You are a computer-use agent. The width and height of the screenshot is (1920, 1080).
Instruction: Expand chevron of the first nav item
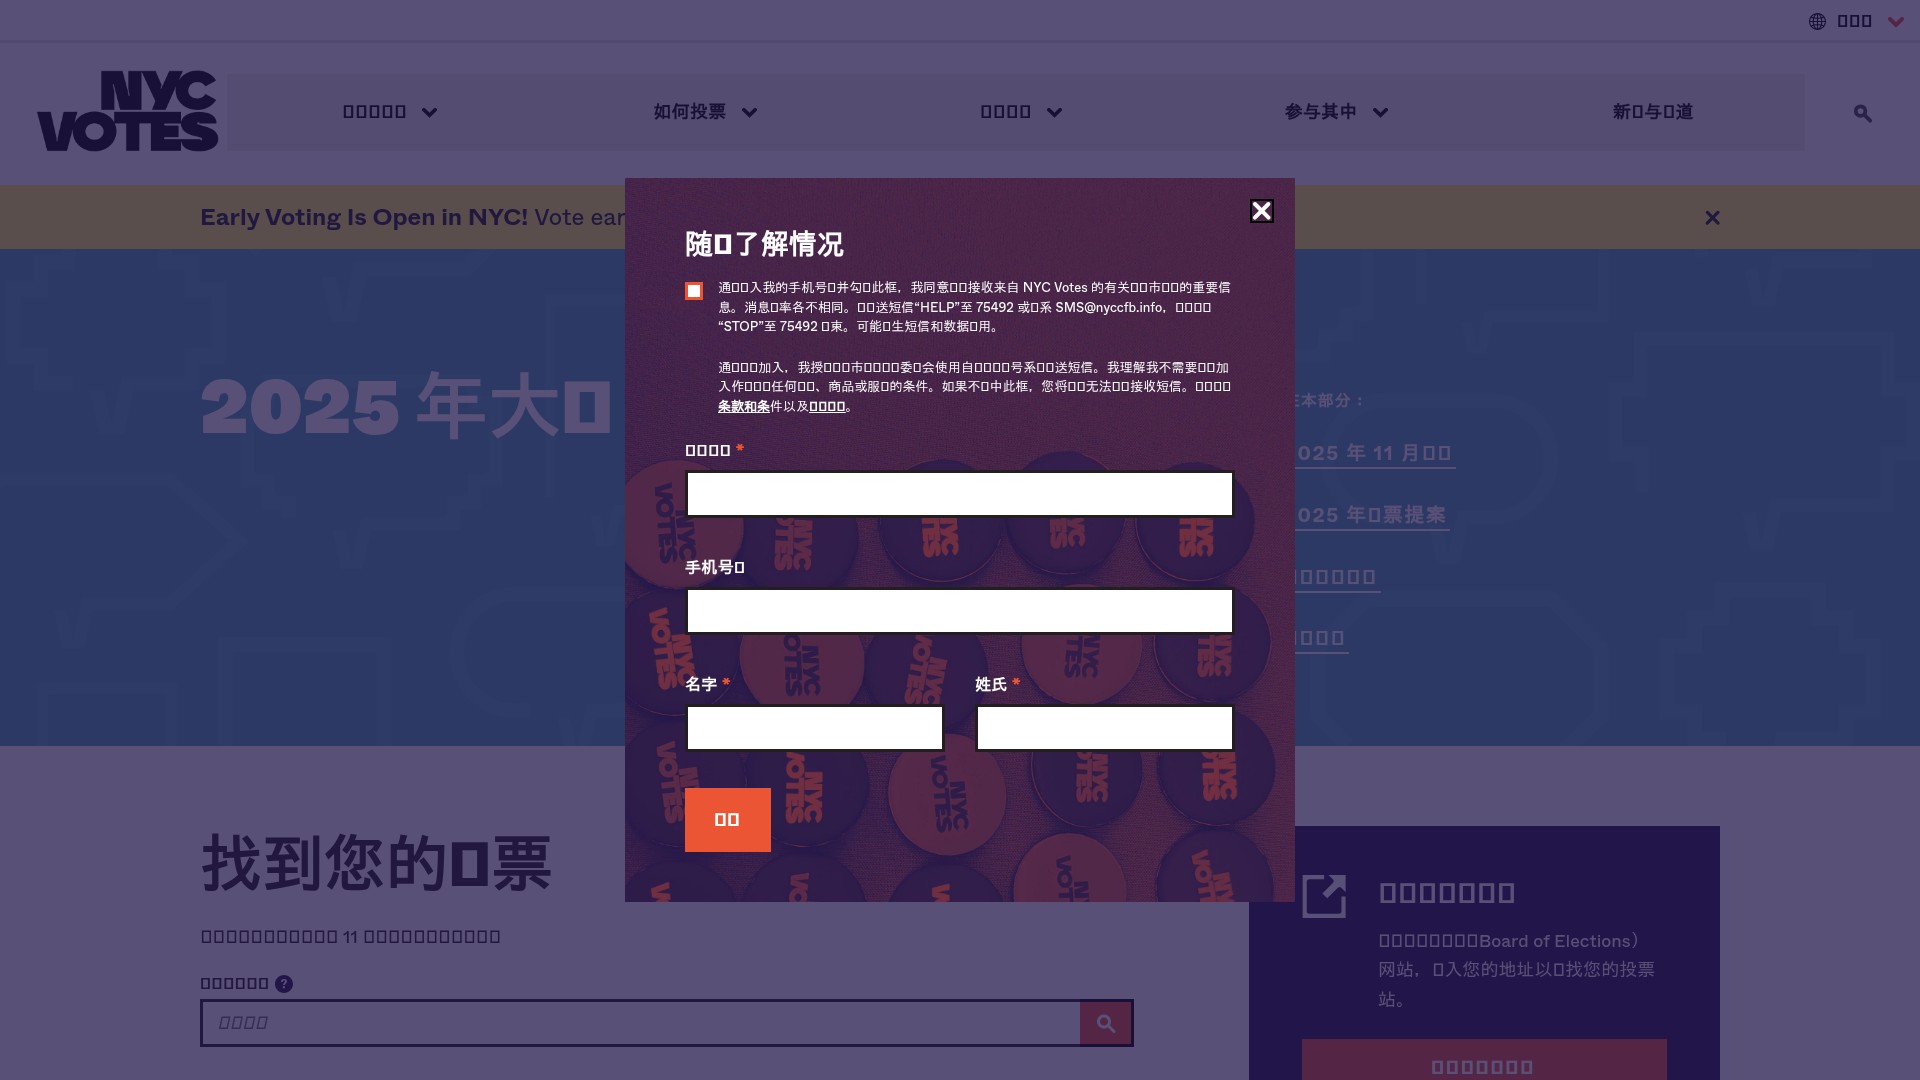tap(429, 113)
